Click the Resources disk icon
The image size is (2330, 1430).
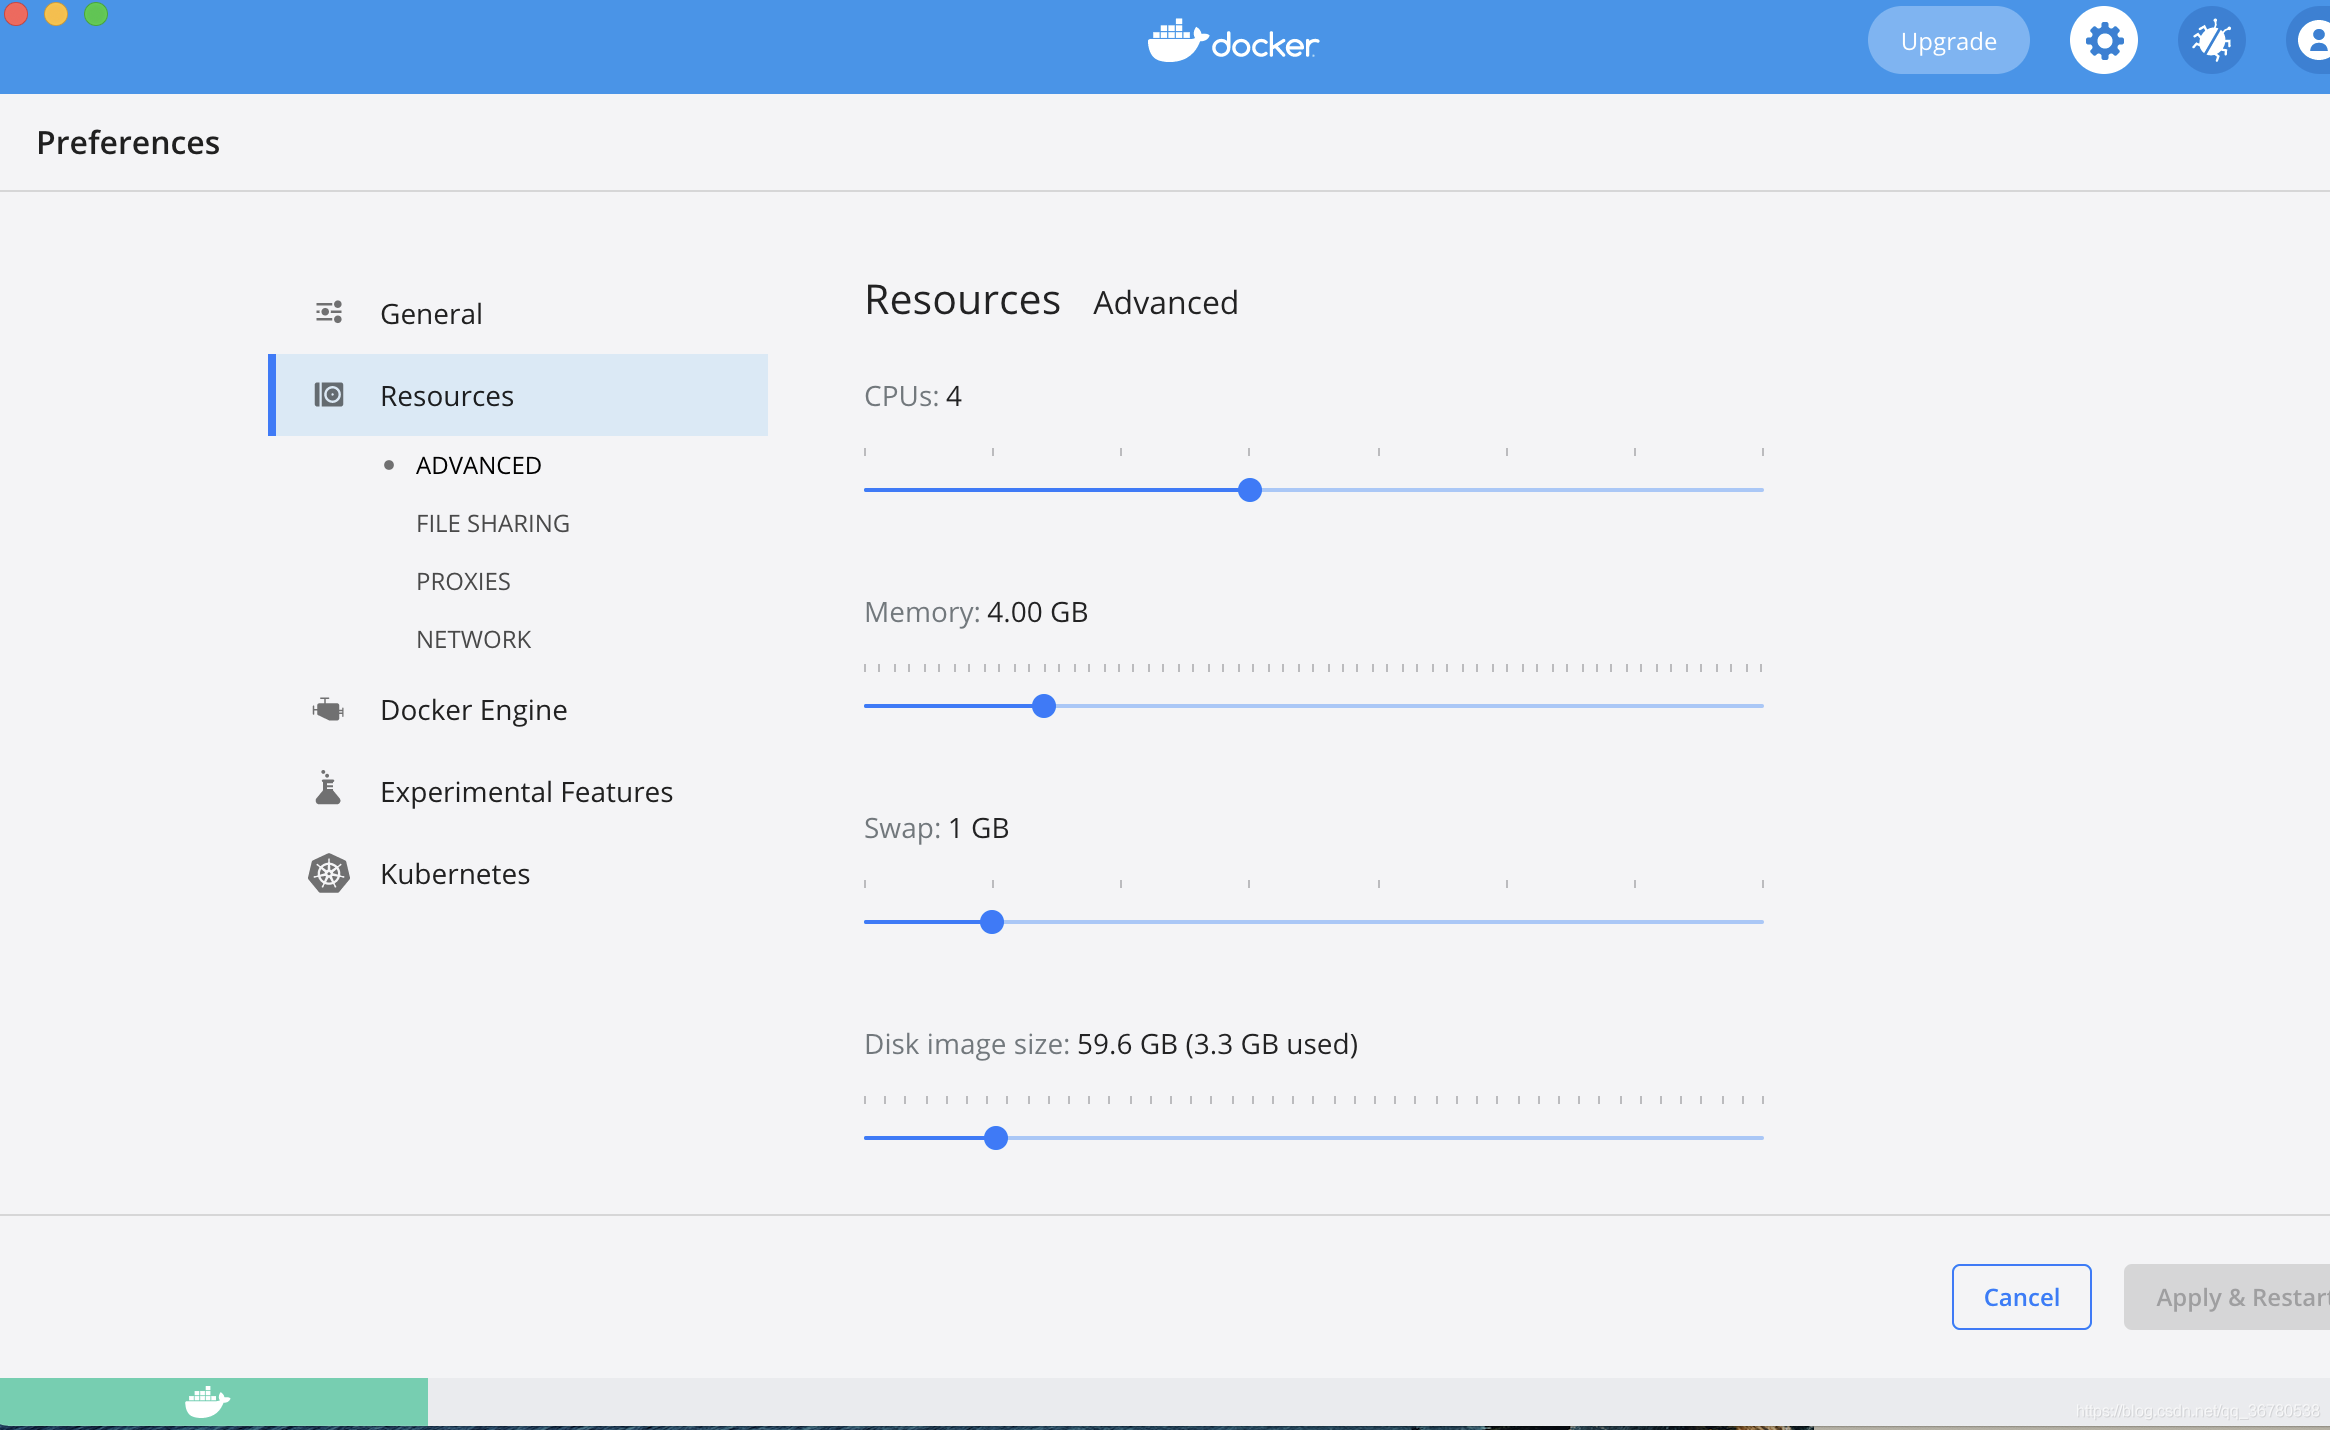[329, 395]
